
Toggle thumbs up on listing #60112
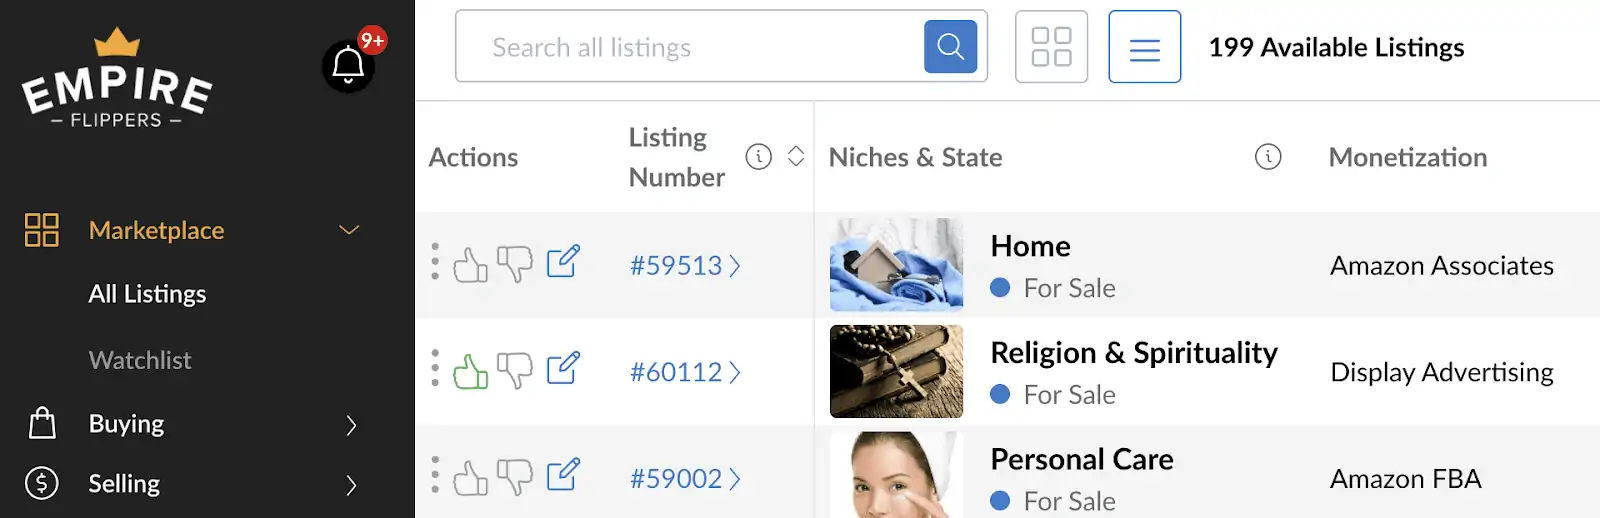(x=471, y=371)
